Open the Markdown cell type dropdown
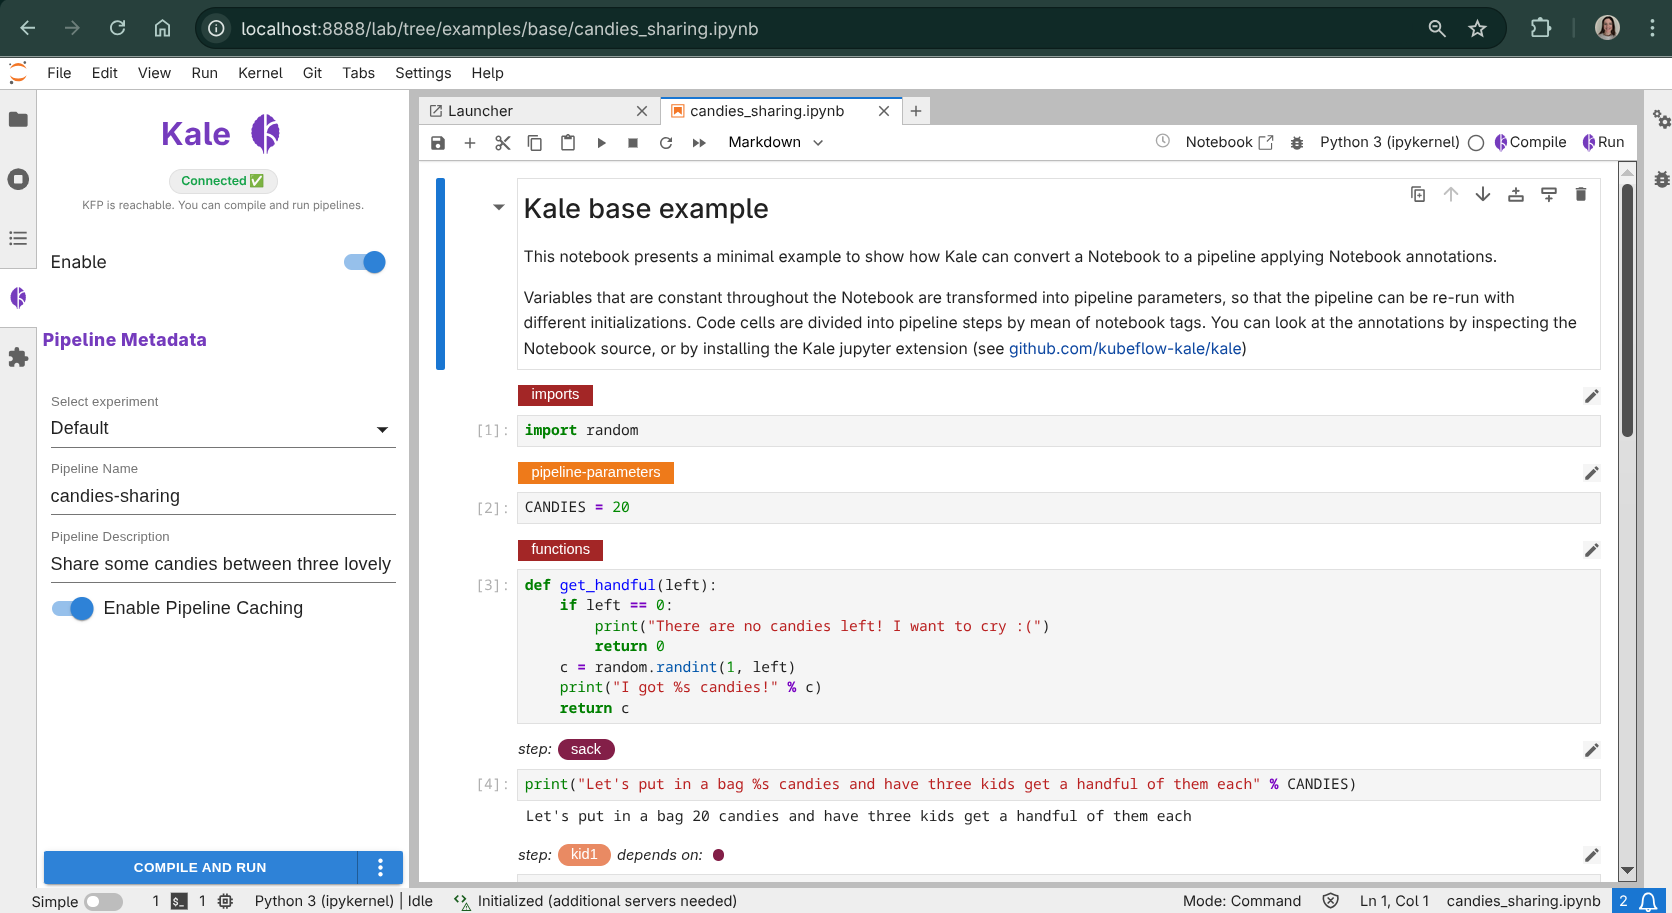The width and height of the screenshot is (1672, 913). click(775, 143)
